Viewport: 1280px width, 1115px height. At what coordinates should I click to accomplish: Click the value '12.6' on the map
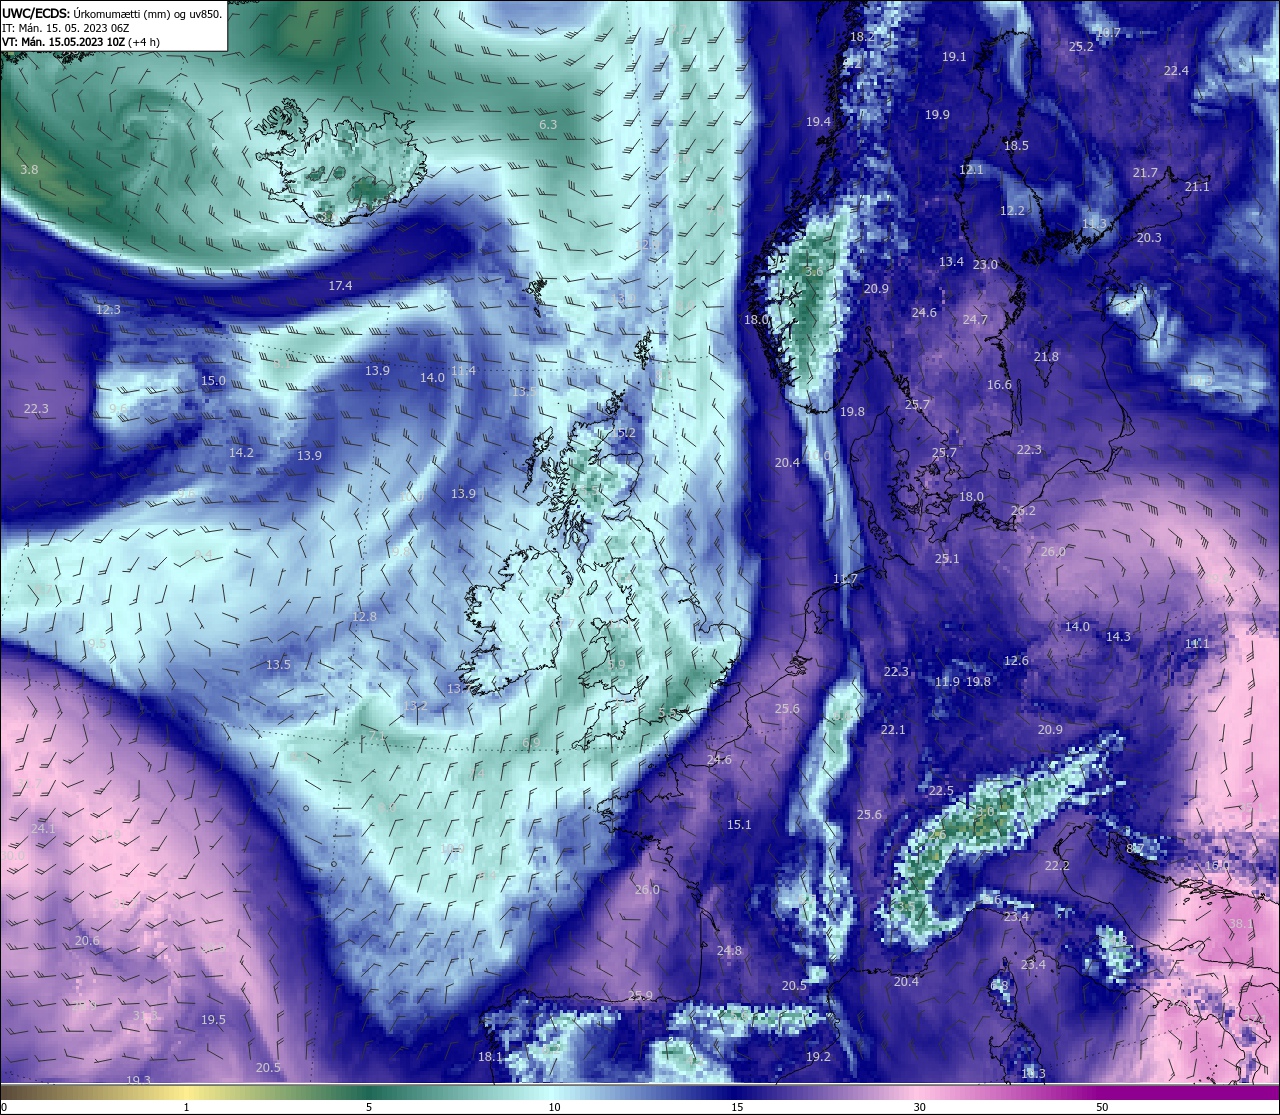tap(1016, 661)
